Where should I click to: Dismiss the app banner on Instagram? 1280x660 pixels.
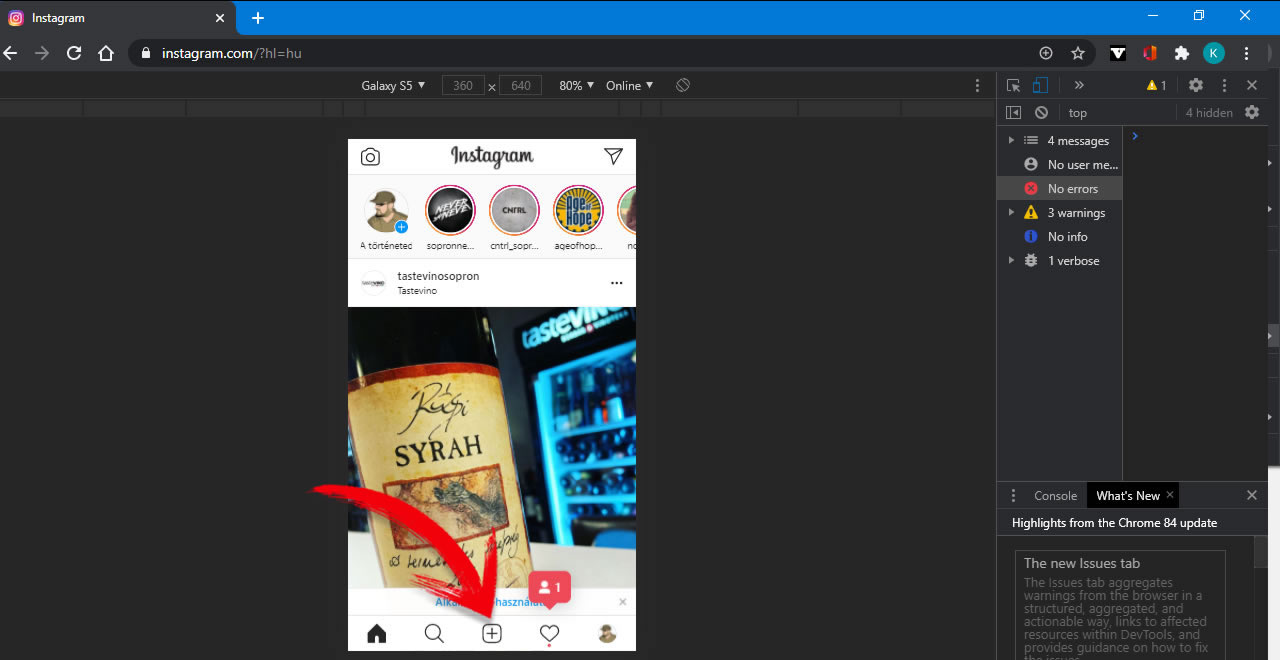(623, 602)
